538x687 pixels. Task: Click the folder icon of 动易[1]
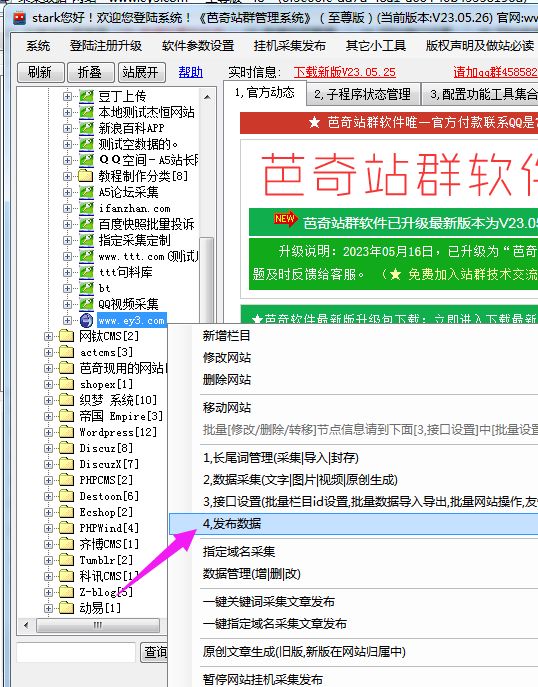coord(67,608)
